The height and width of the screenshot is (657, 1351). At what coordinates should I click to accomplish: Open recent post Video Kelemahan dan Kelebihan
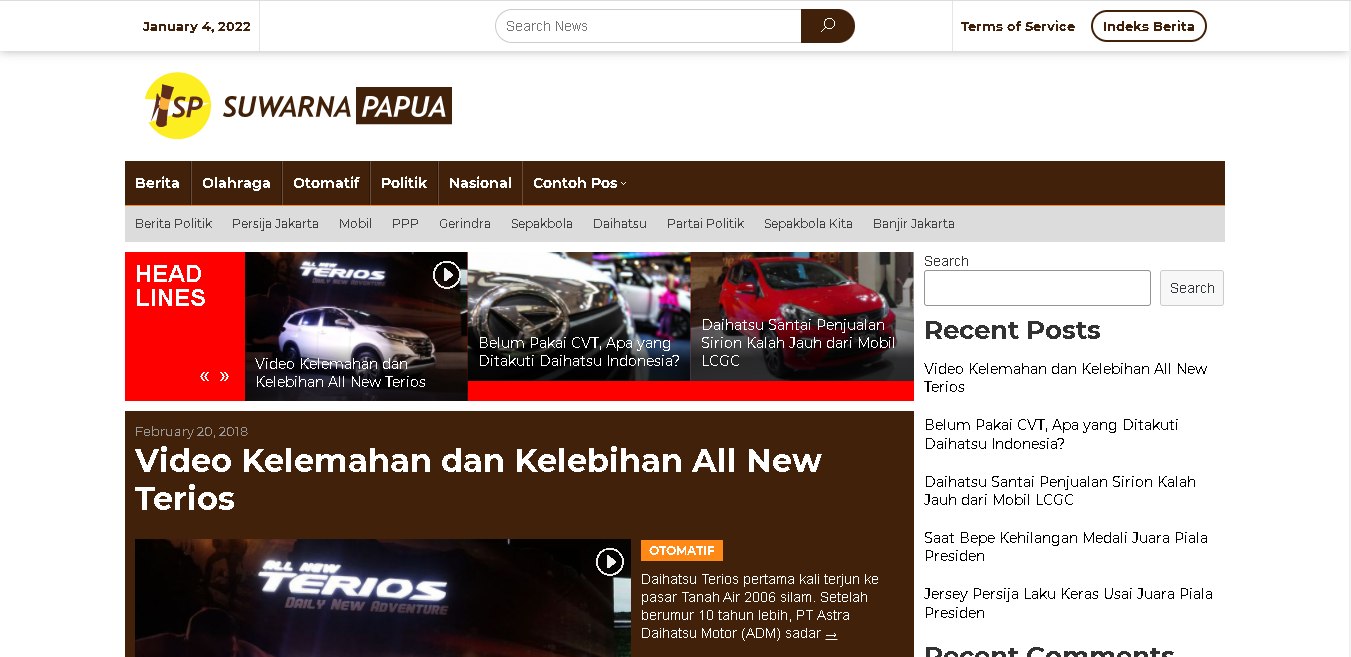click(1065, 378)
